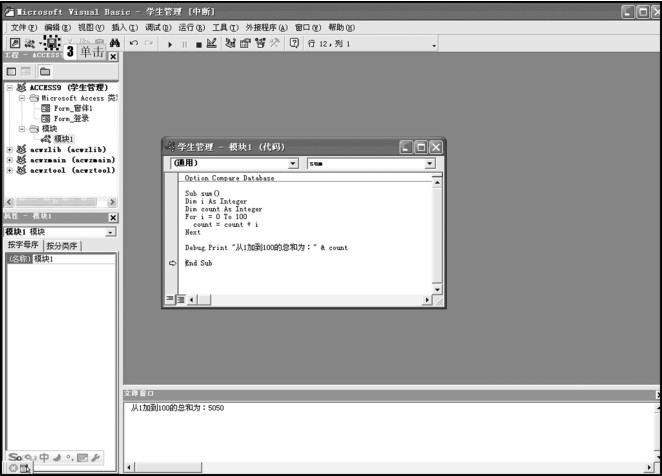Open the Insert Module icon's dropdown arrow
662x476 pixels.
click(41, 43)
